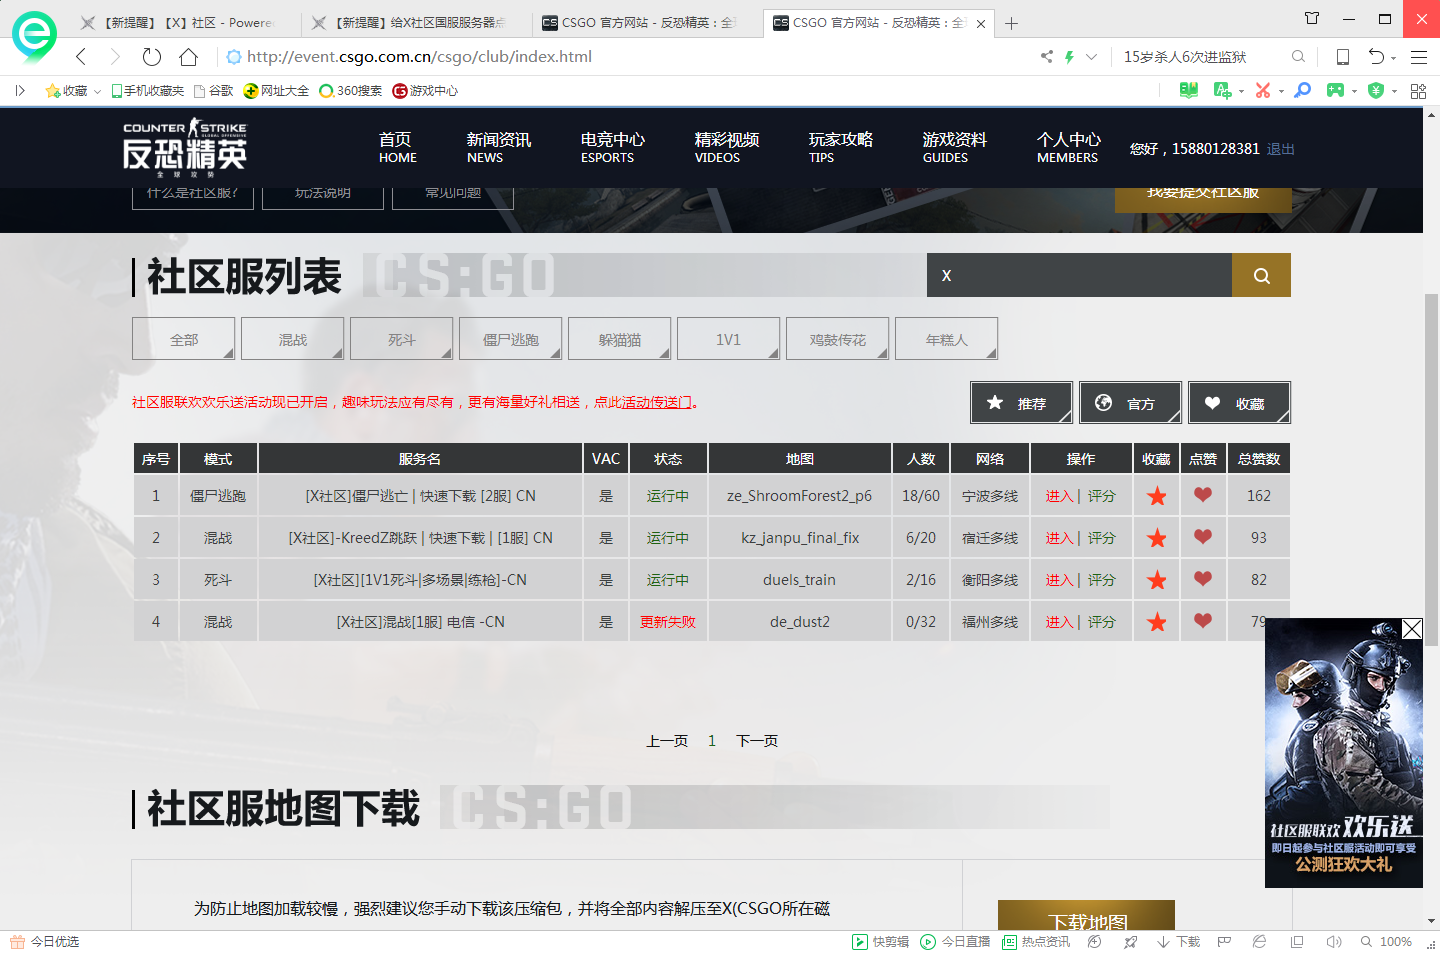Open the dropdown next to the undo arrow
The height and width of the screenshot is (954, 1440).
click(x=1394, y=57)
